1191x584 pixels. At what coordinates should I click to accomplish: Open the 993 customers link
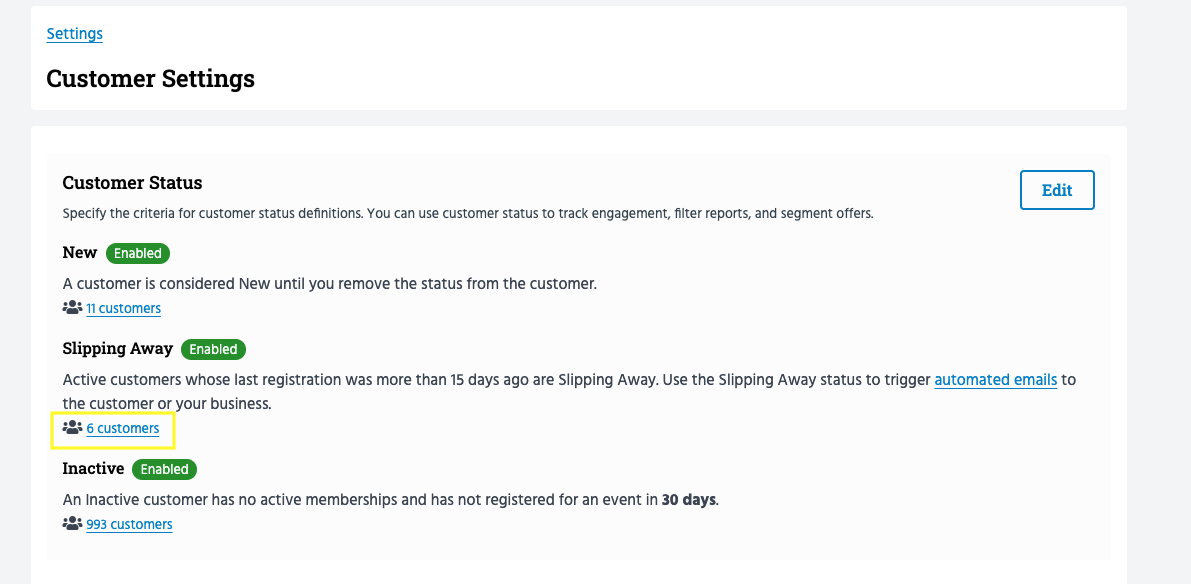[x=129, y=524]
